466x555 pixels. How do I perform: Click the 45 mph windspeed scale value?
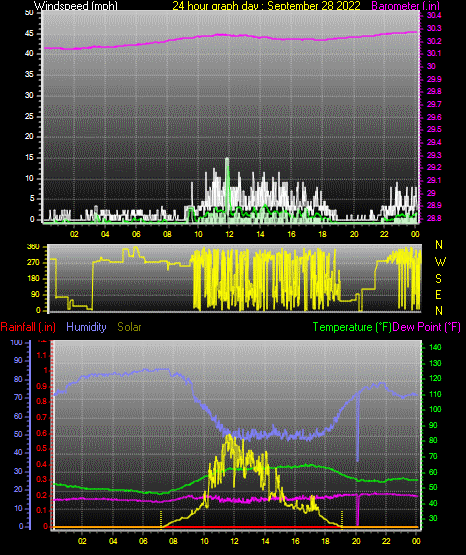coord(29,34)
